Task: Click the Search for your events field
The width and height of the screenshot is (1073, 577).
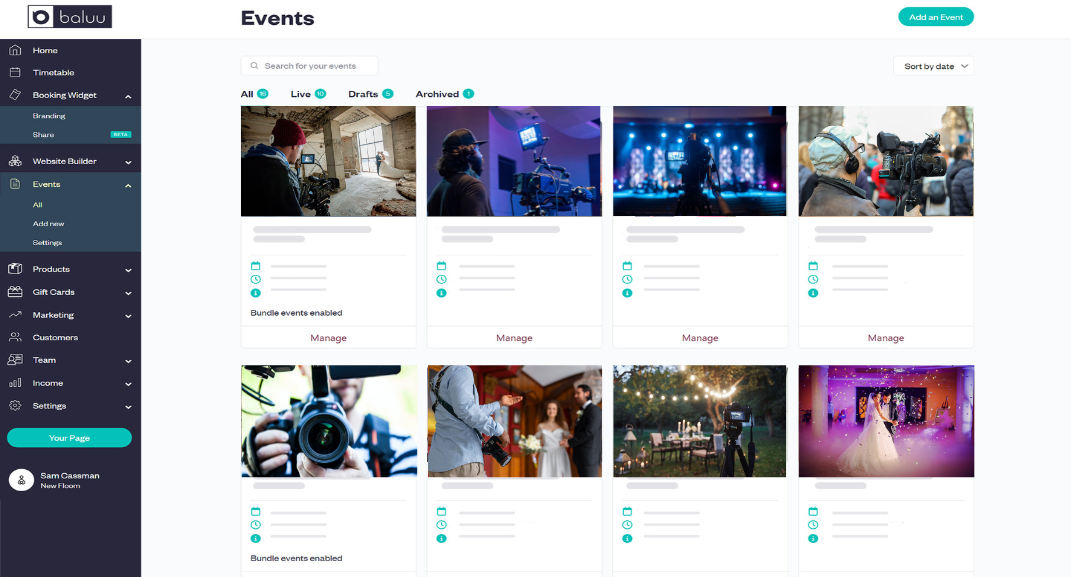Action: [309, 66]
